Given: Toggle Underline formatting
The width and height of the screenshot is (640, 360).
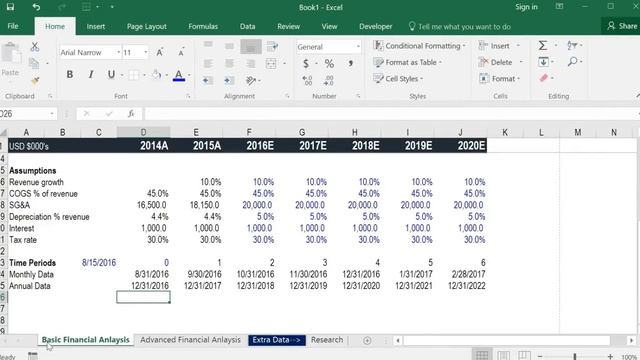Looking at the screenshot, I should pyautogui.click(x=111, y=74).
